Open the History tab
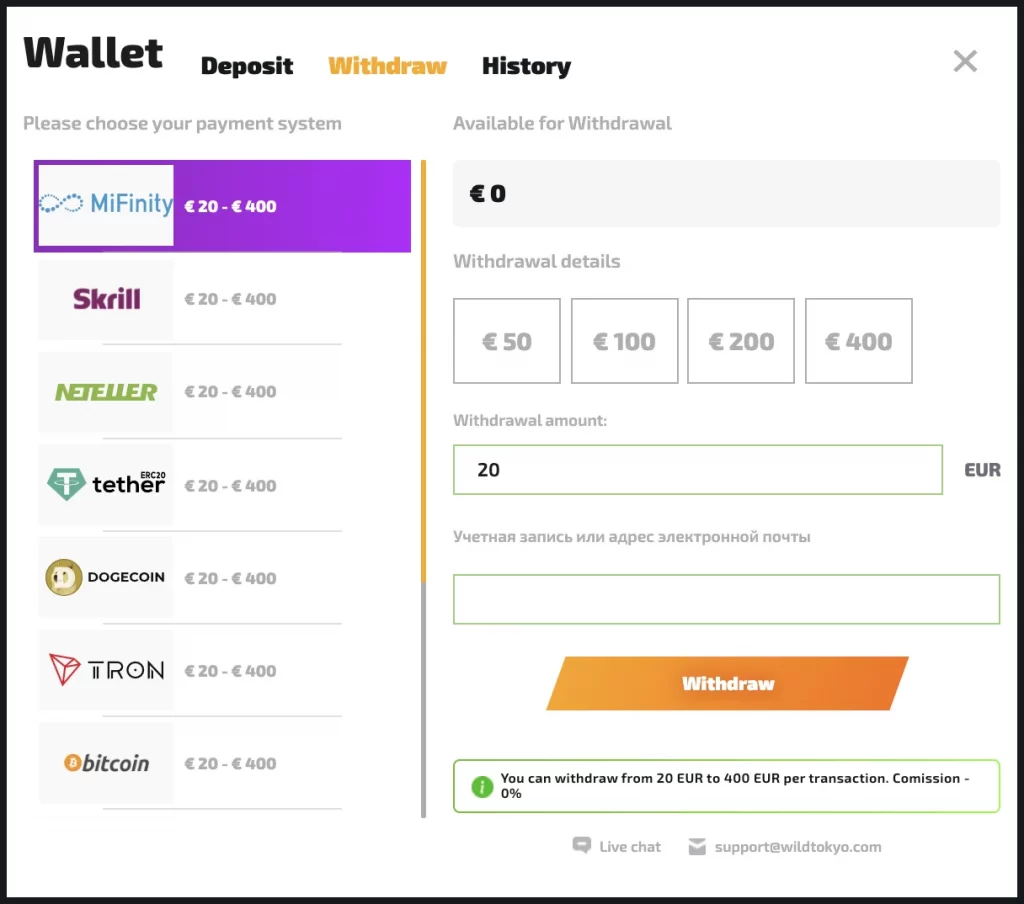Image resolution: width=1024 pixels, height=904 pixels. click(x=526, y=66)
